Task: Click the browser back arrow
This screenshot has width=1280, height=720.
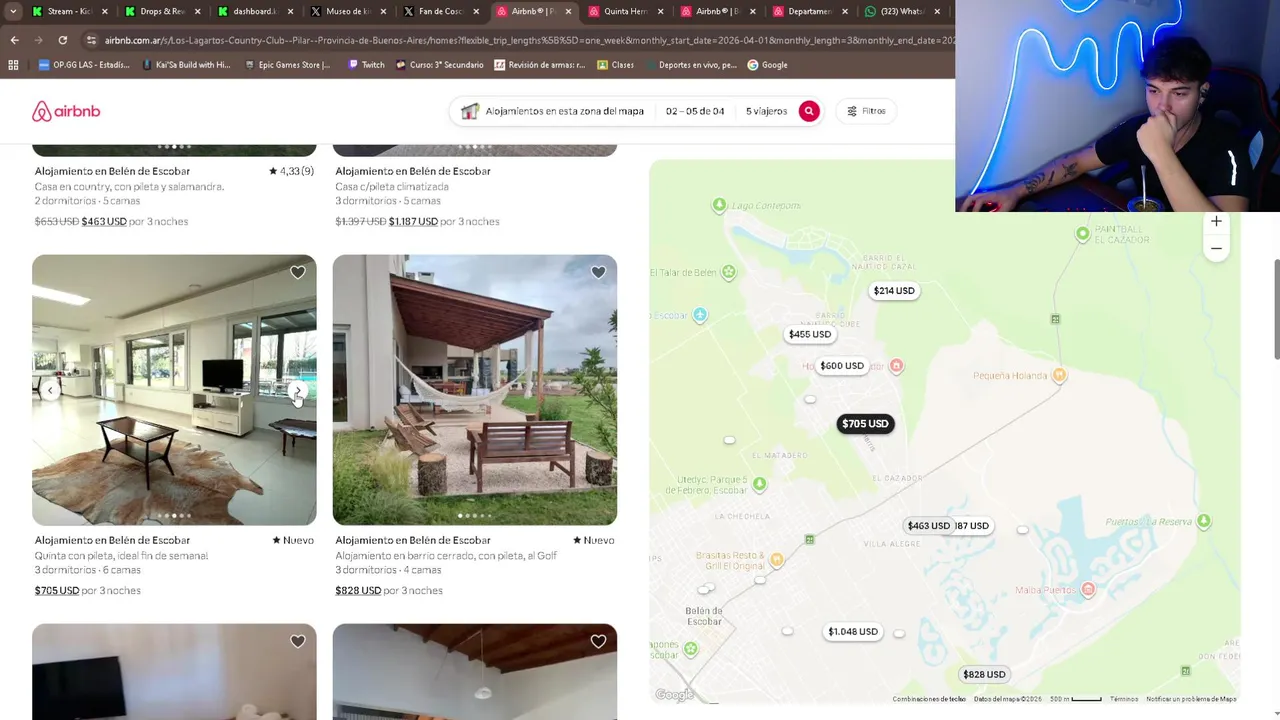Action: [14, 40]
